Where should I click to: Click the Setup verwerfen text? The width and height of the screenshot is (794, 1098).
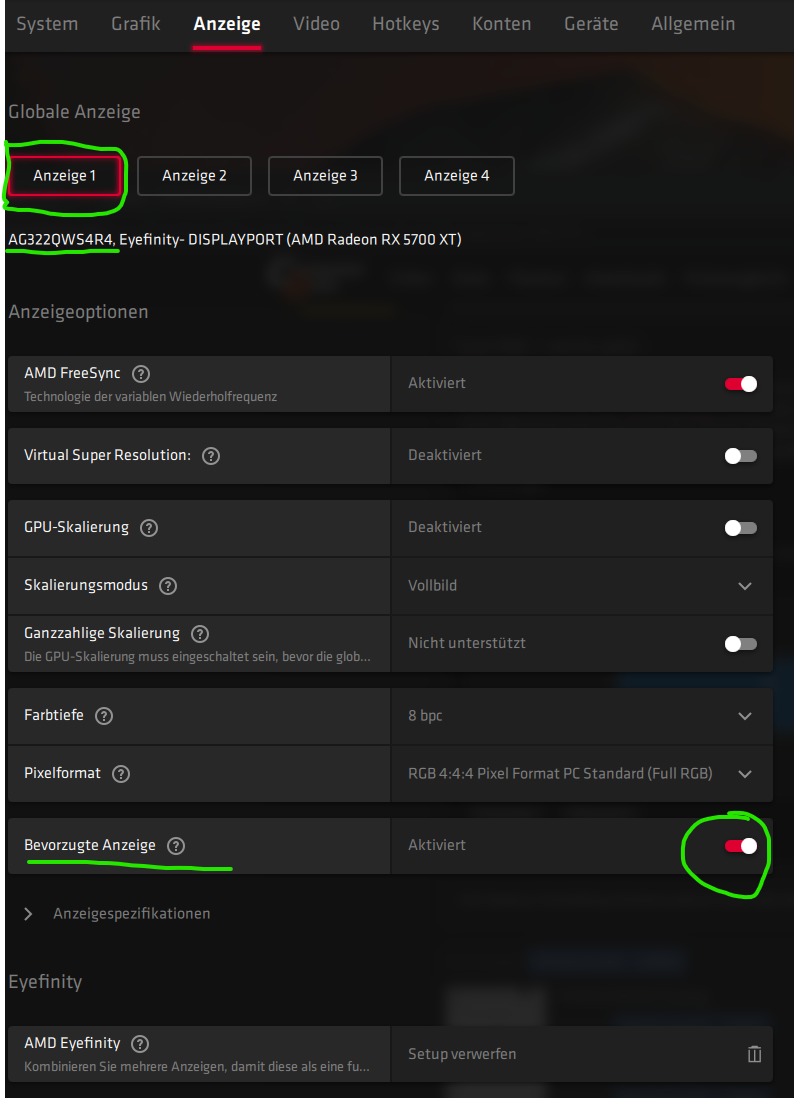click(462, 1054)
